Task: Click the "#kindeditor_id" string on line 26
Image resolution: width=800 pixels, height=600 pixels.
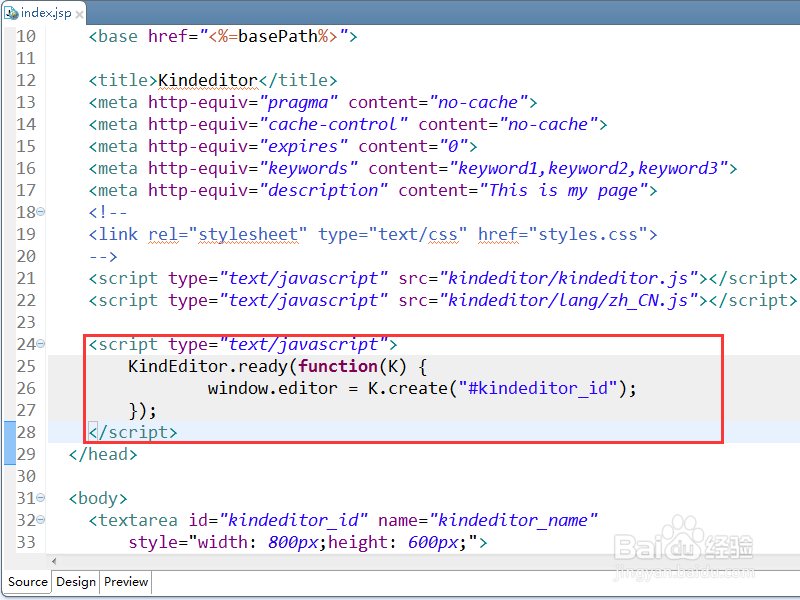Action: click(x=538, y=388)
